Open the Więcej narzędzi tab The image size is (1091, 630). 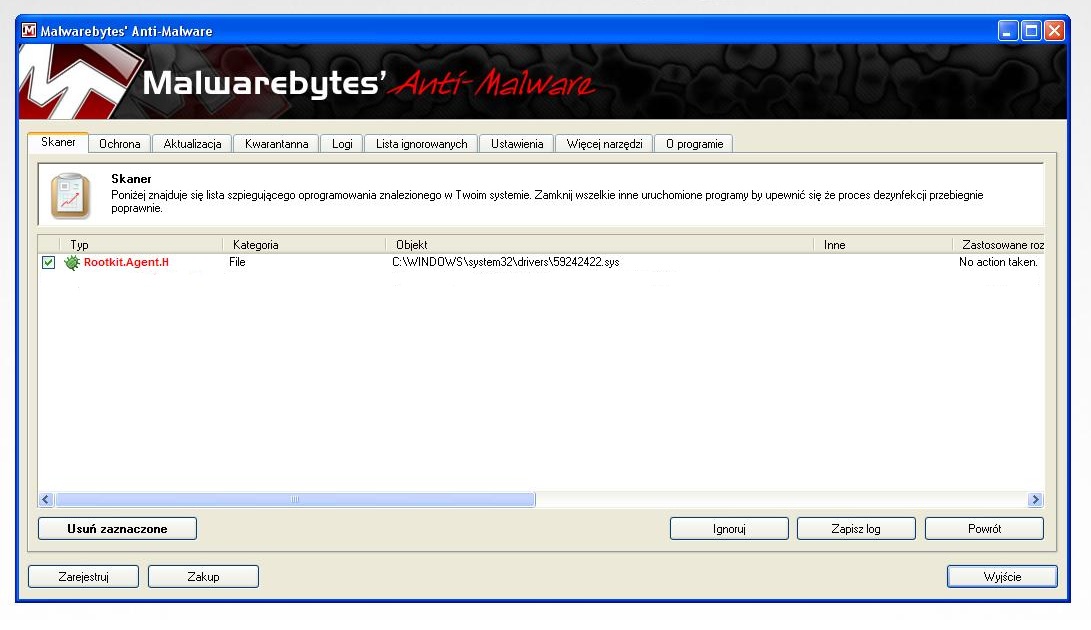604,143
